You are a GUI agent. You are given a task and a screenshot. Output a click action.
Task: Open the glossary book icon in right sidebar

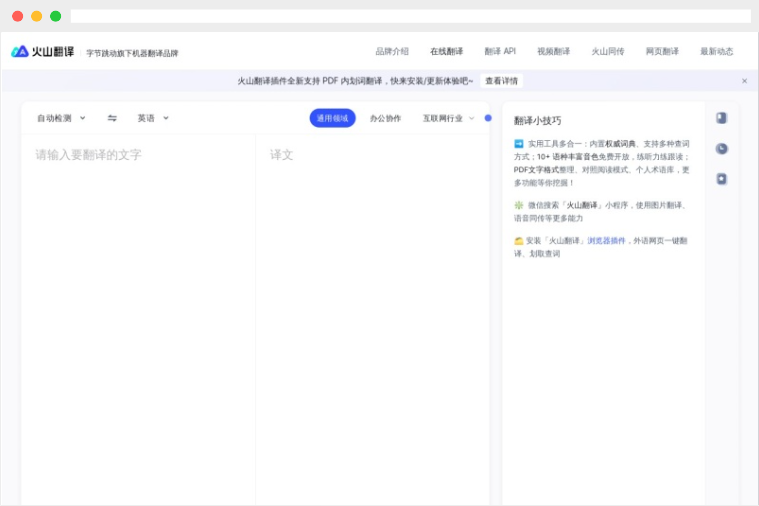pos(721,118)
